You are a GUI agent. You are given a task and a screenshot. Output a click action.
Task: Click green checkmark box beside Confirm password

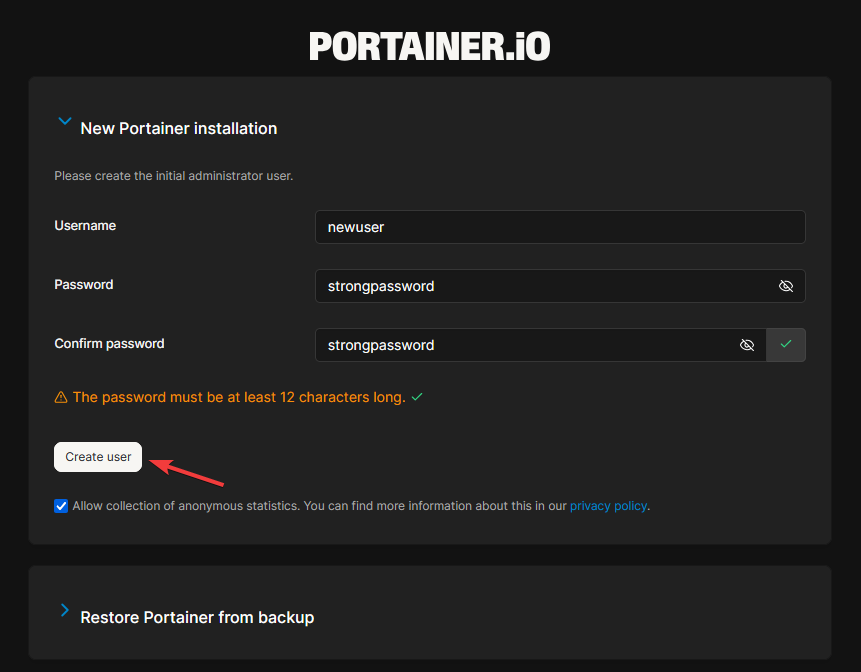[786, 345]
